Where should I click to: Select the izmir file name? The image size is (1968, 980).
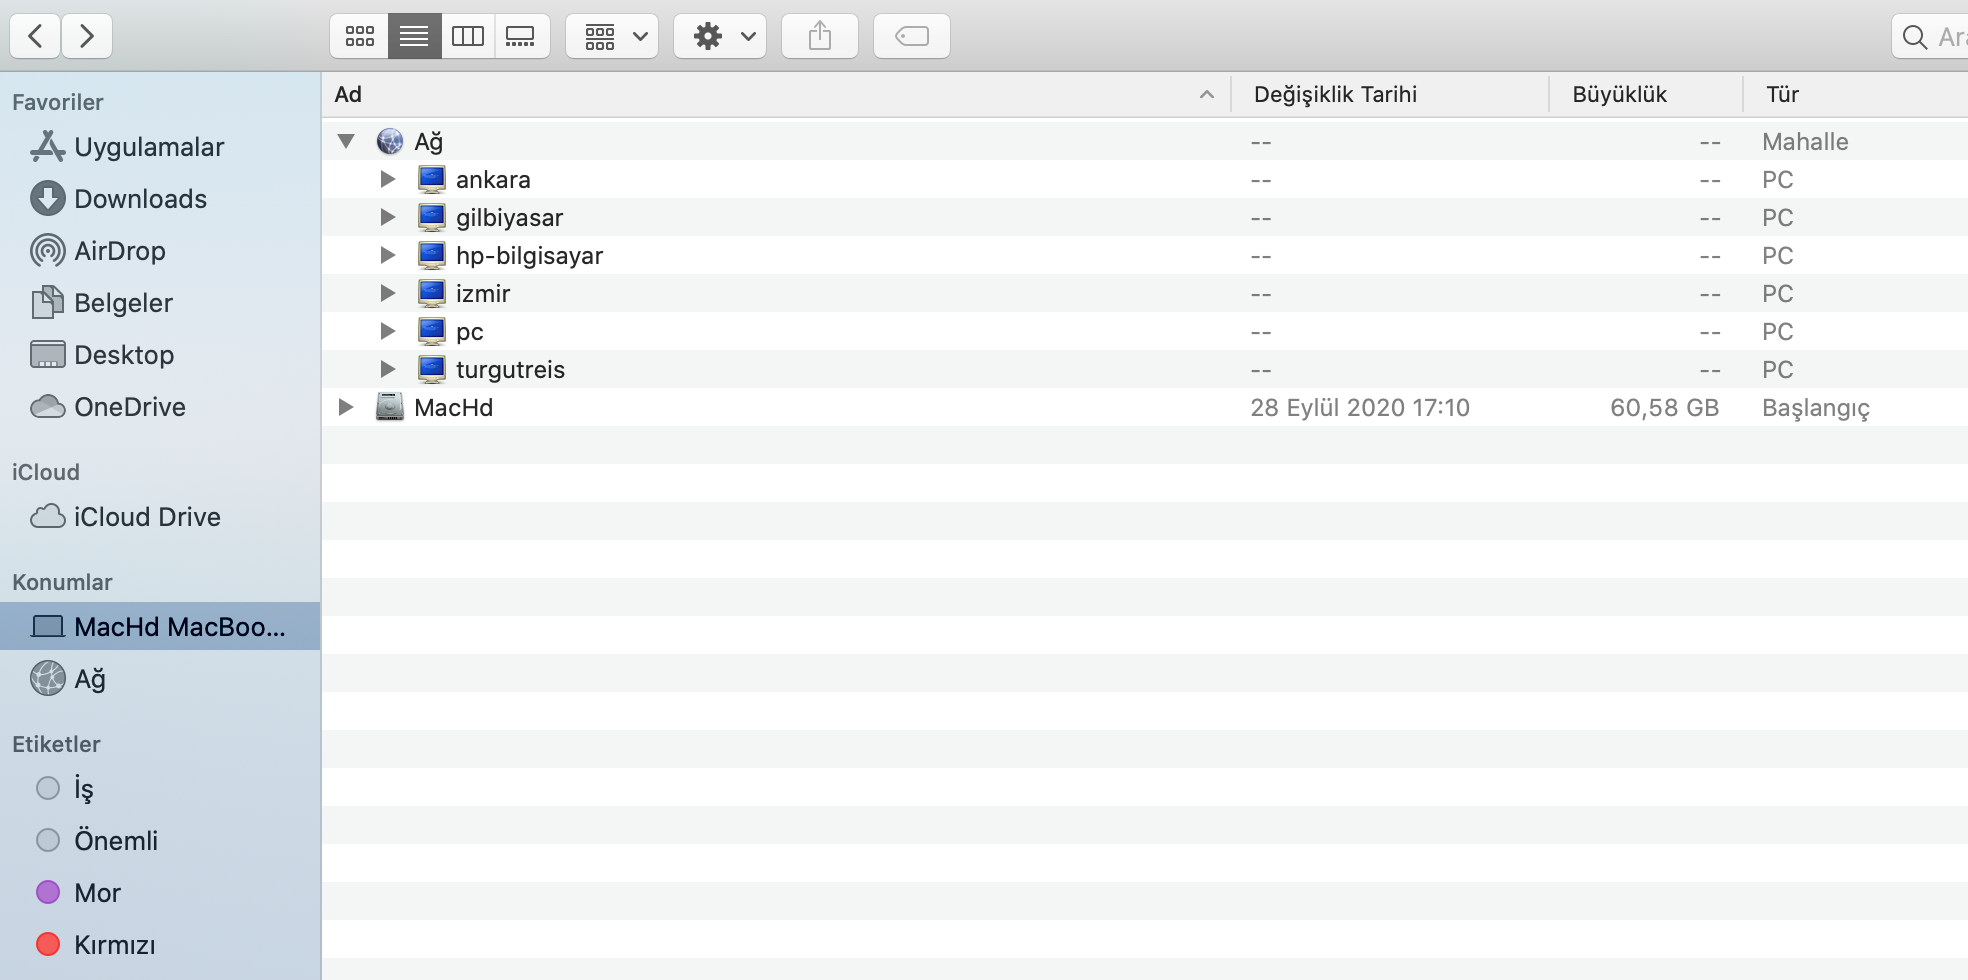tap(483, 294)
